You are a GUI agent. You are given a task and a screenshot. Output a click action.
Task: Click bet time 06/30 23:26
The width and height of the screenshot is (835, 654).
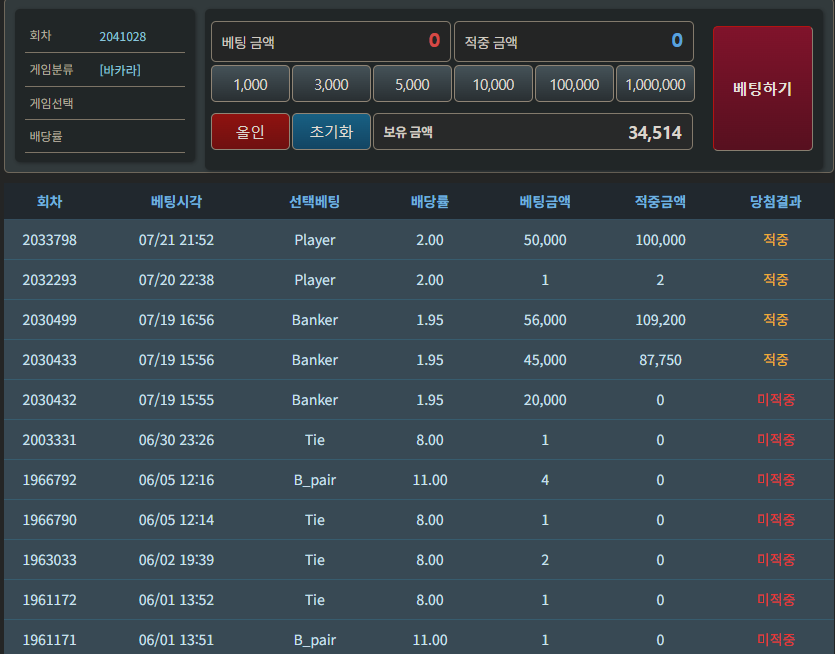point(176,440)
